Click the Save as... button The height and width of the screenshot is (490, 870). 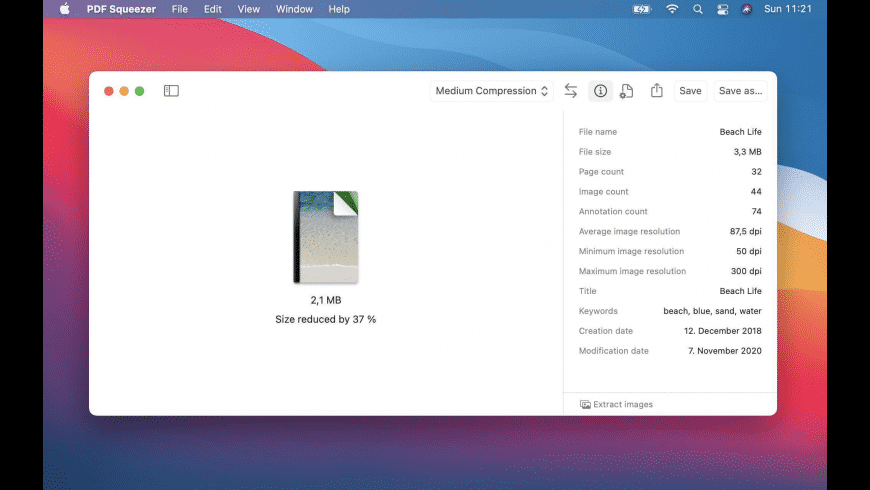(x=740, y=91)
